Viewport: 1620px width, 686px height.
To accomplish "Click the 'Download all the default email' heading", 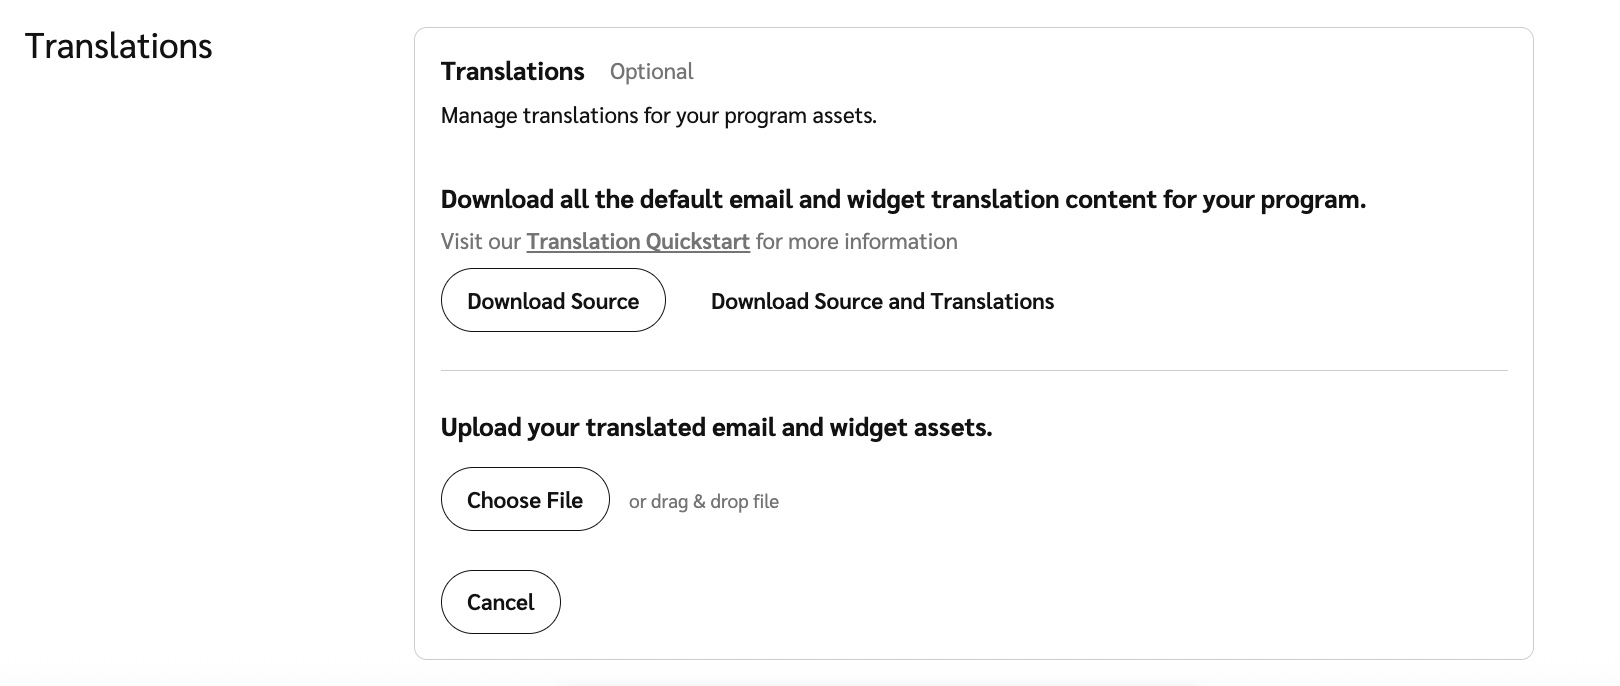I will (902, 200).
